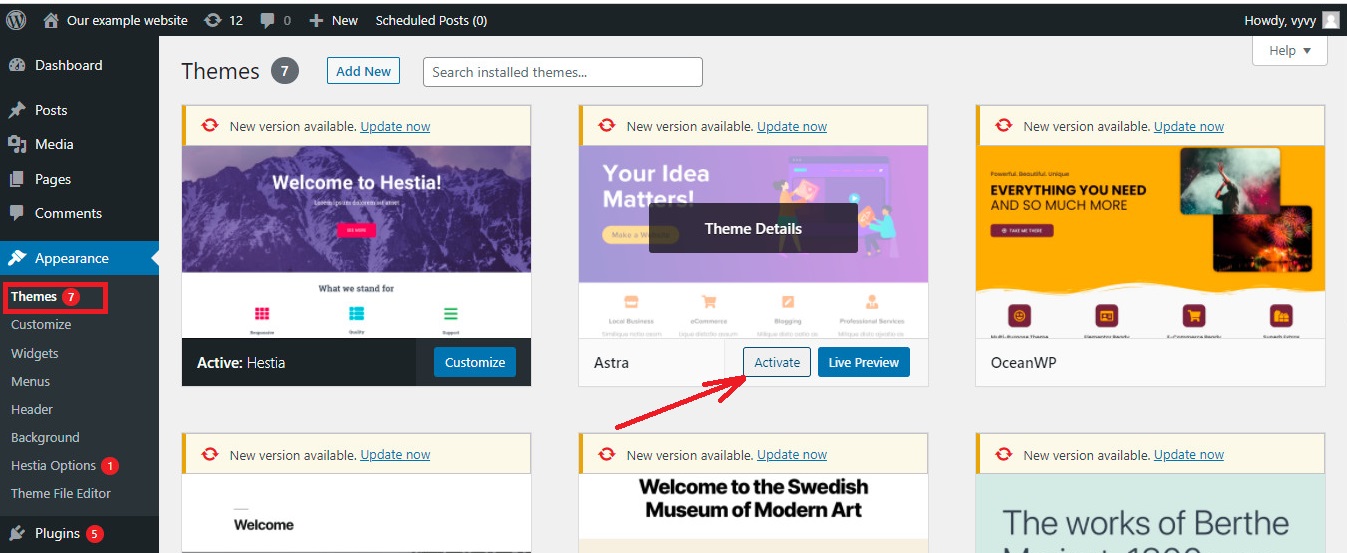Open the OceanWP theme screenshot thumbnail
This screenshot has height=553, width=1347.
coord(1150,242)
